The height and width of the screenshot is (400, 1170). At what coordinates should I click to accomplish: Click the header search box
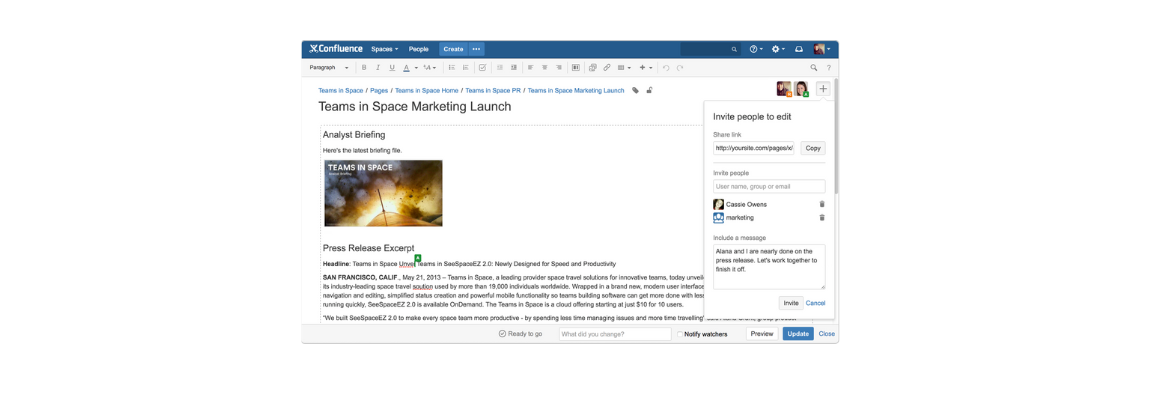coord(710,49)
